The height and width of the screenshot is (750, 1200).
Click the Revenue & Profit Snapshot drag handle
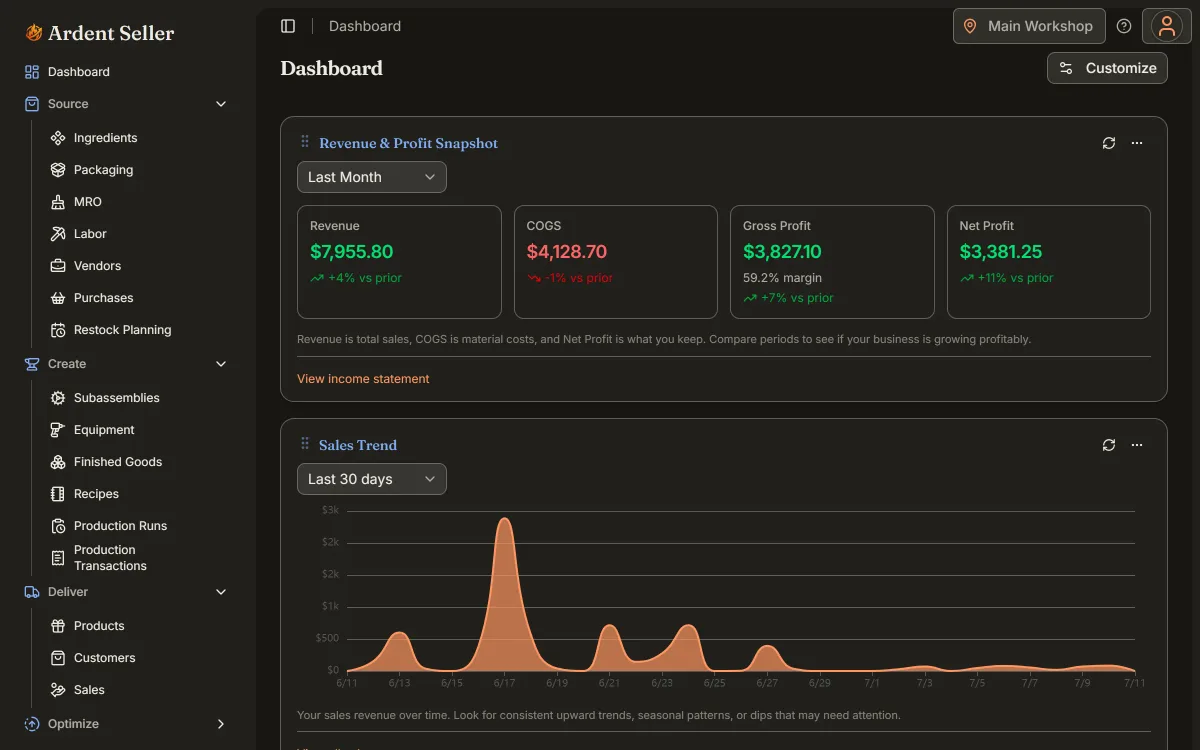pyautogui.click(x=305, y=142)
